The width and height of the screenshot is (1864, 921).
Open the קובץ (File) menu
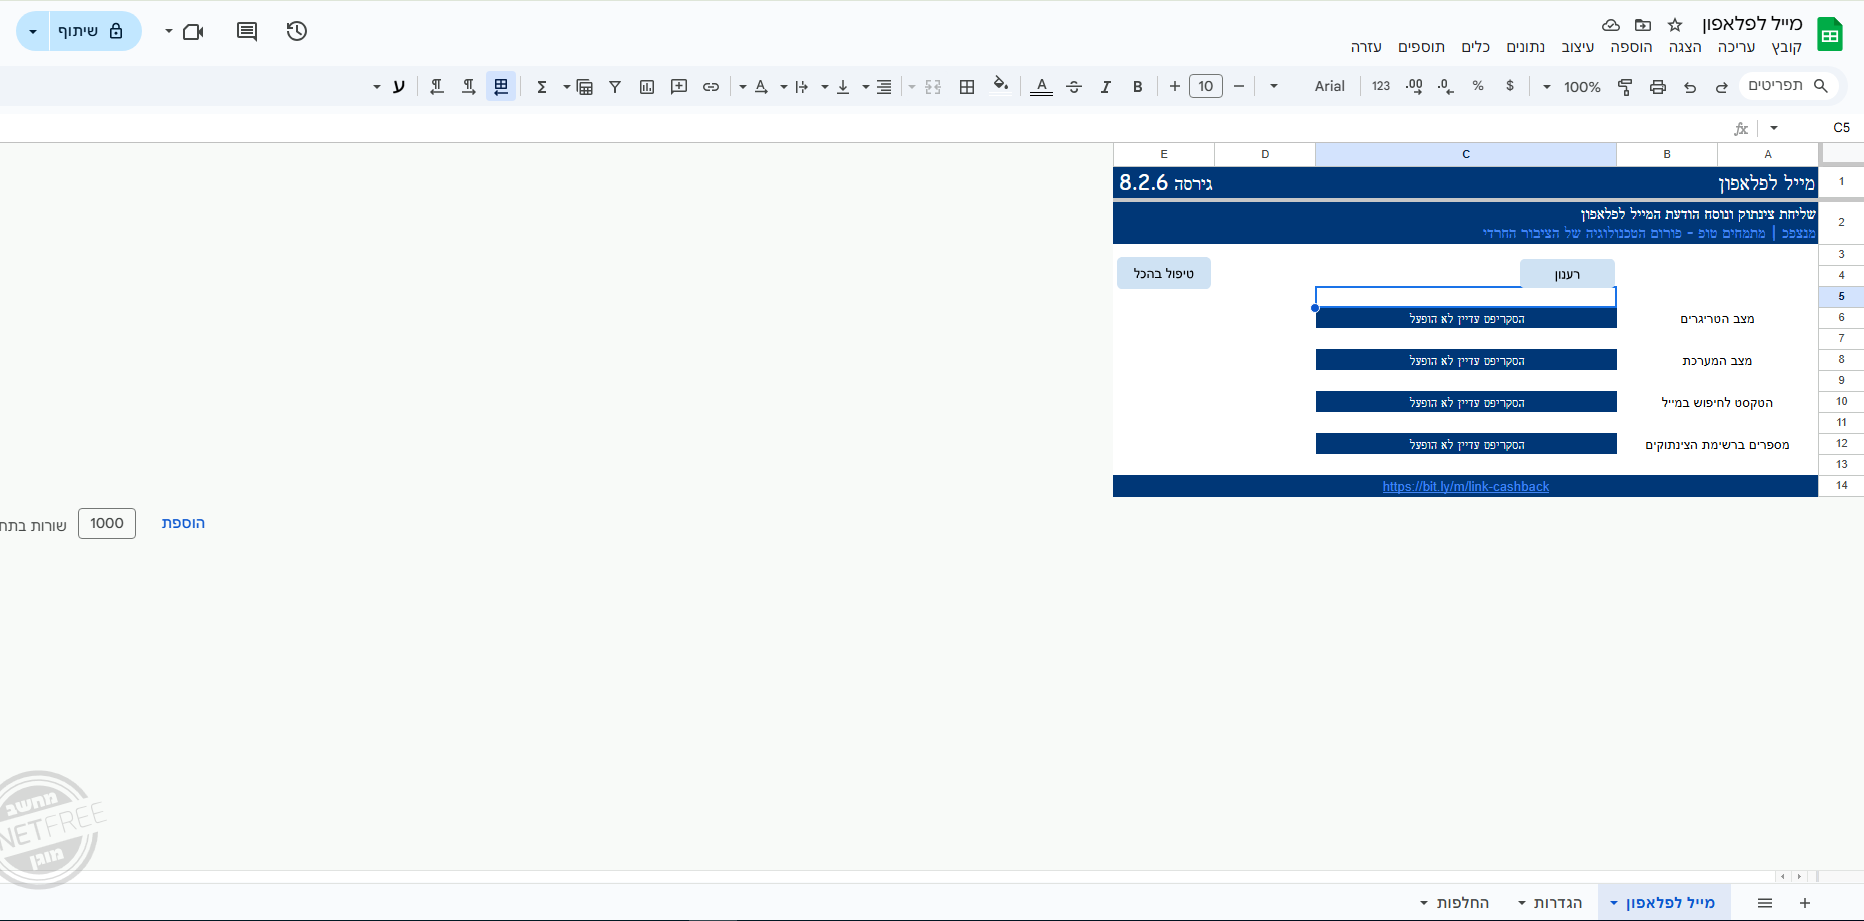[1787, 47]
